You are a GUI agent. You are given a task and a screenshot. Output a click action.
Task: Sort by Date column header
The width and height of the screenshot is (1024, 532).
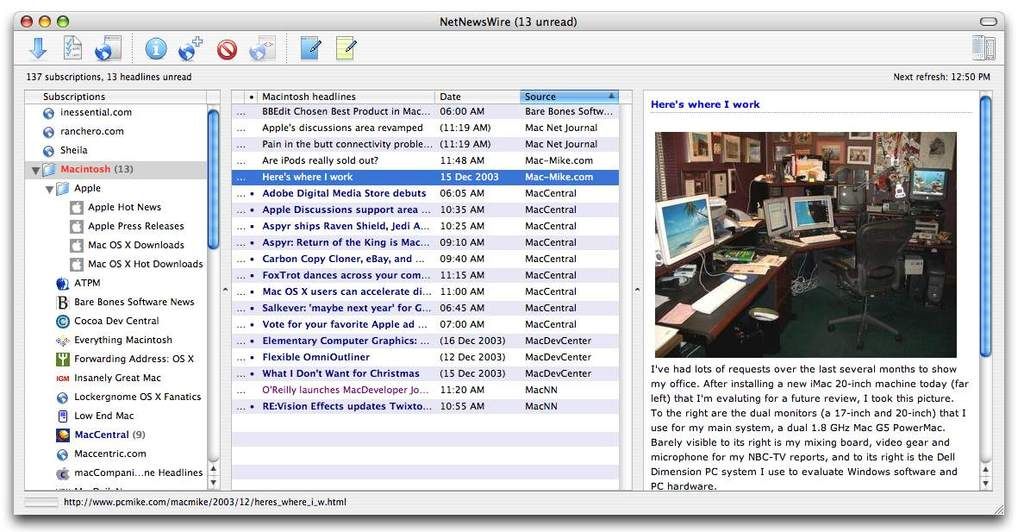click(x=477, y=97)
